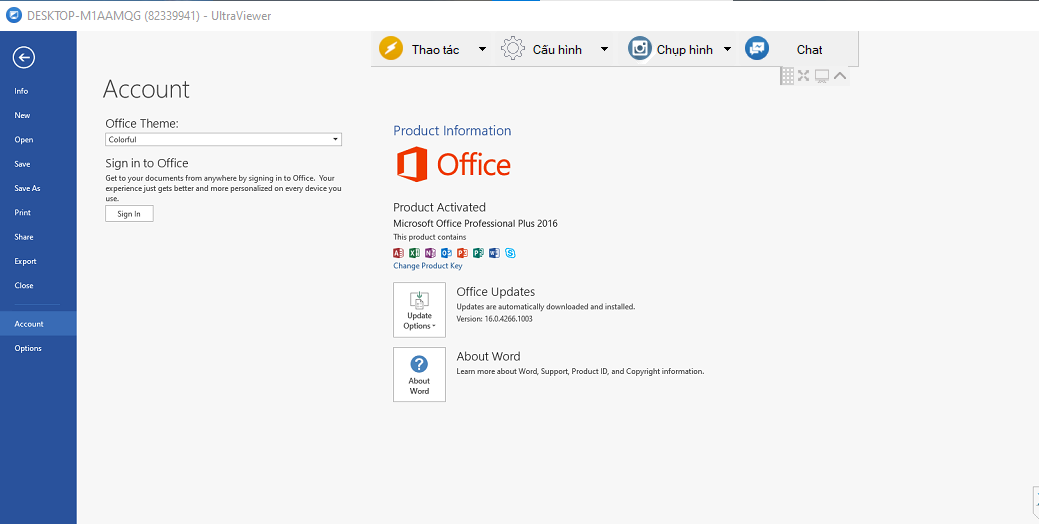
Task: Click the orange Office logo
Action: 454,164
